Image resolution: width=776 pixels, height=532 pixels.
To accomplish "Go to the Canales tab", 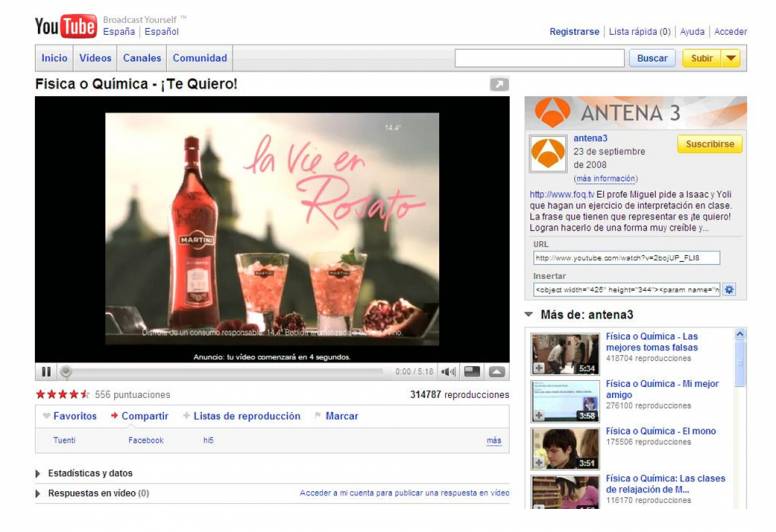I will pyautogui.click(x=142, y=58).
